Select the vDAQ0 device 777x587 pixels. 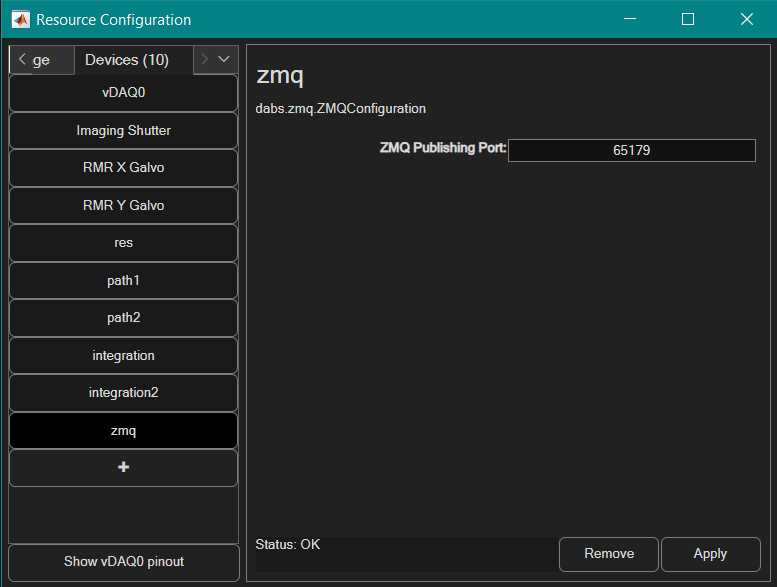(x=123, y=93)
